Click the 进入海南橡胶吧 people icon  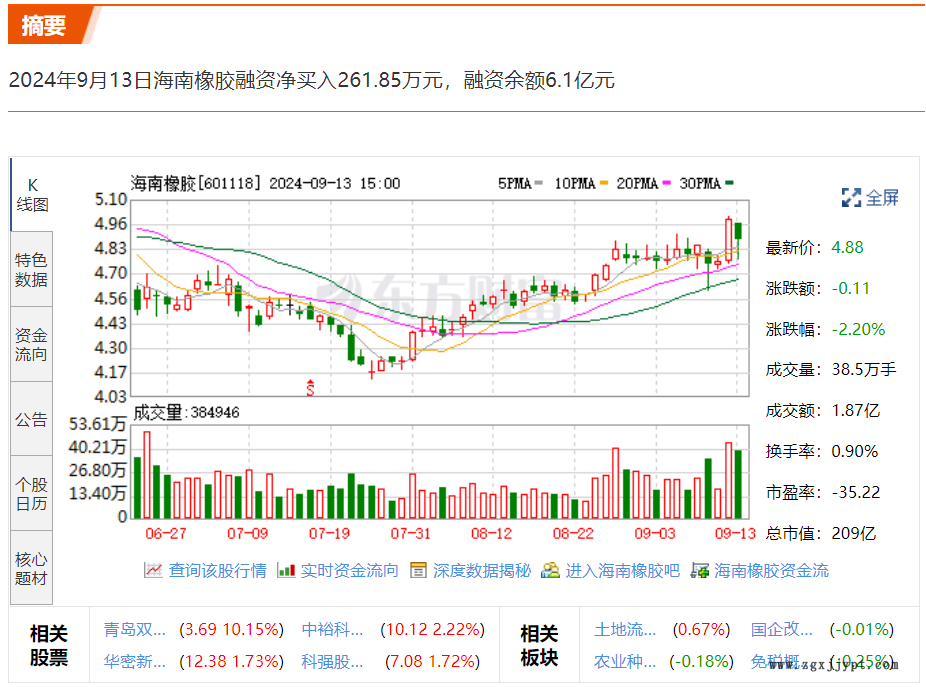coord(550,571)
